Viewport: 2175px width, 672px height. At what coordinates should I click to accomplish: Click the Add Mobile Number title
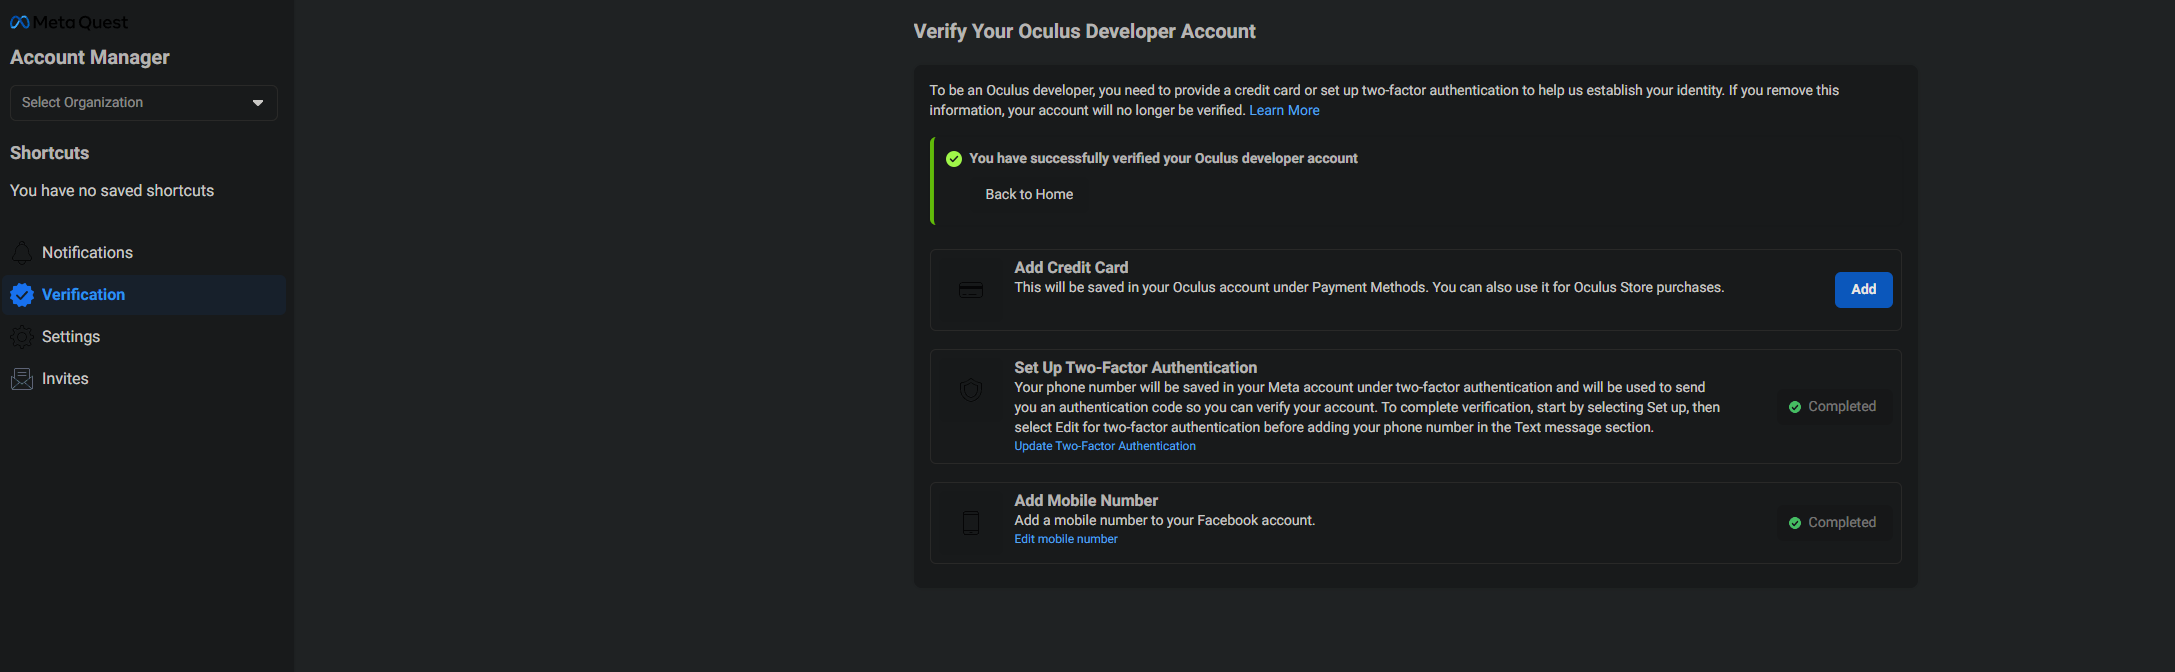pos(1086,501)
